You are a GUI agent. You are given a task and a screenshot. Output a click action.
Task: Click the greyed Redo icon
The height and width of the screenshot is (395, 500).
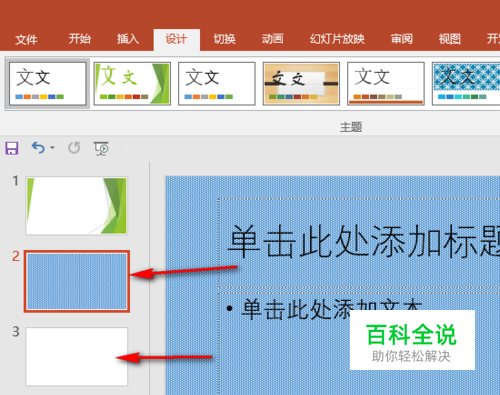click(74, 148)
